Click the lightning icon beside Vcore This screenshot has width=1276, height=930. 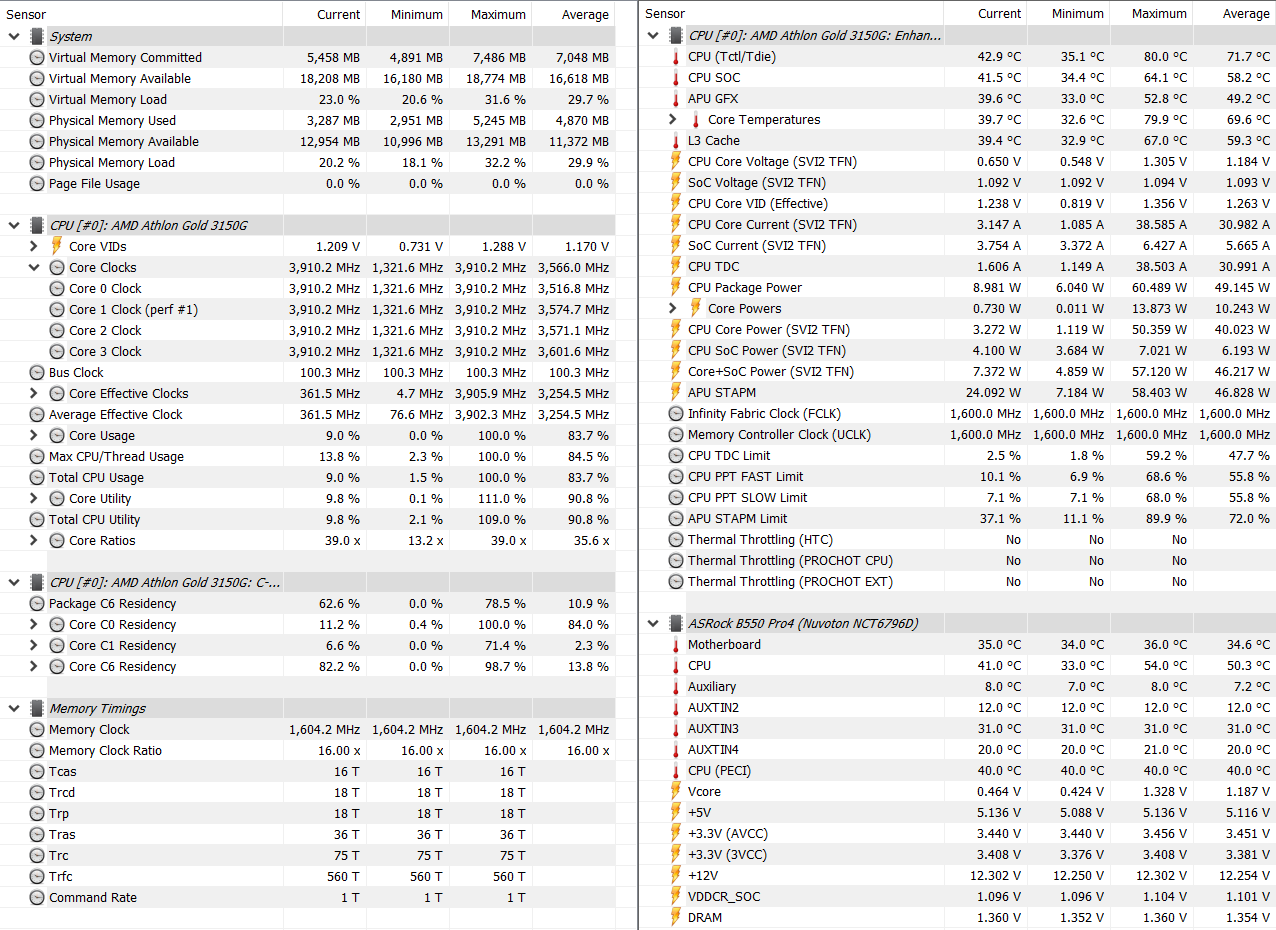676,792
